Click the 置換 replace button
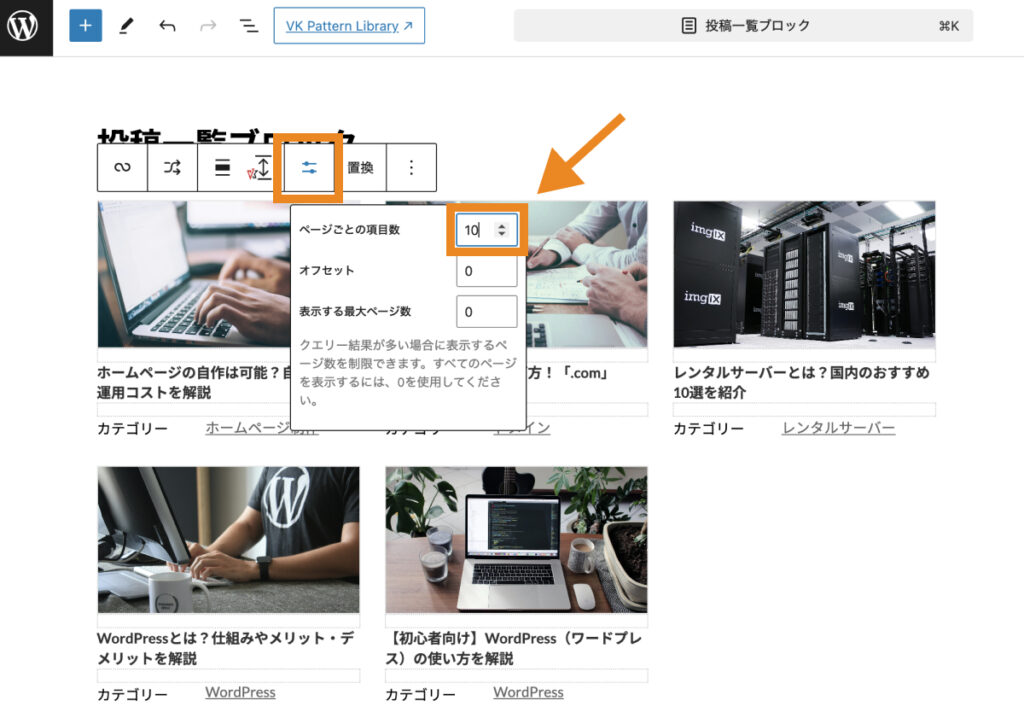This screenshot has width=1024, height=724. pos(360,167)
